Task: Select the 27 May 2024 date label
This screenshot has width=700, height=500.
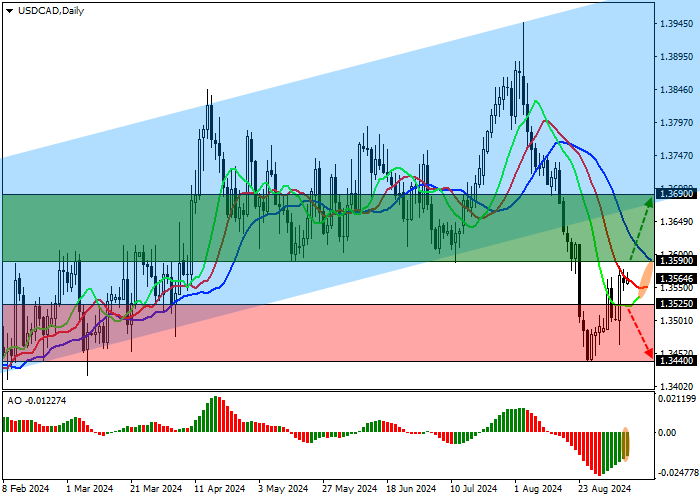Action: tap(350, 488)
